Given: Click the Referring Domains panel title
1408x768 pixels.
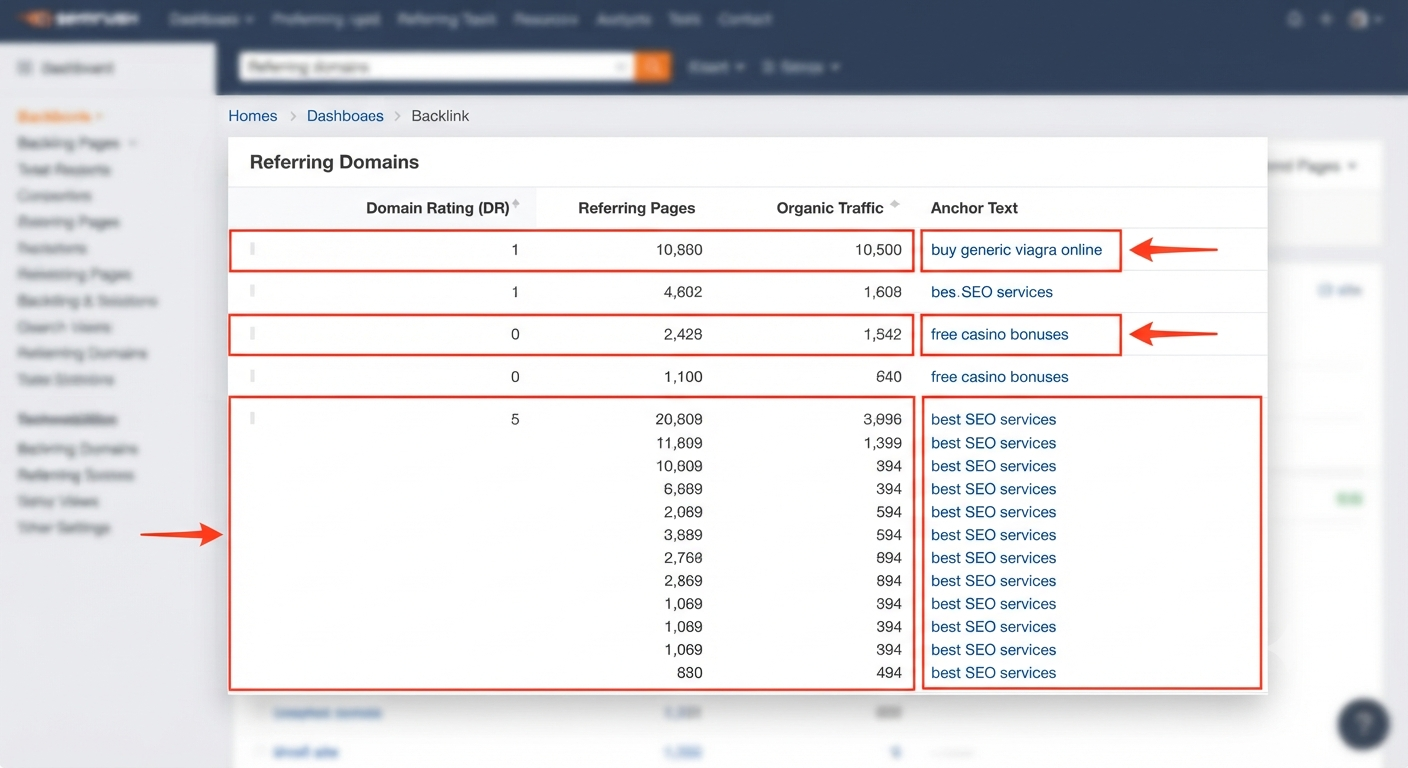Looking at the screenshot, I should point(334,162).
